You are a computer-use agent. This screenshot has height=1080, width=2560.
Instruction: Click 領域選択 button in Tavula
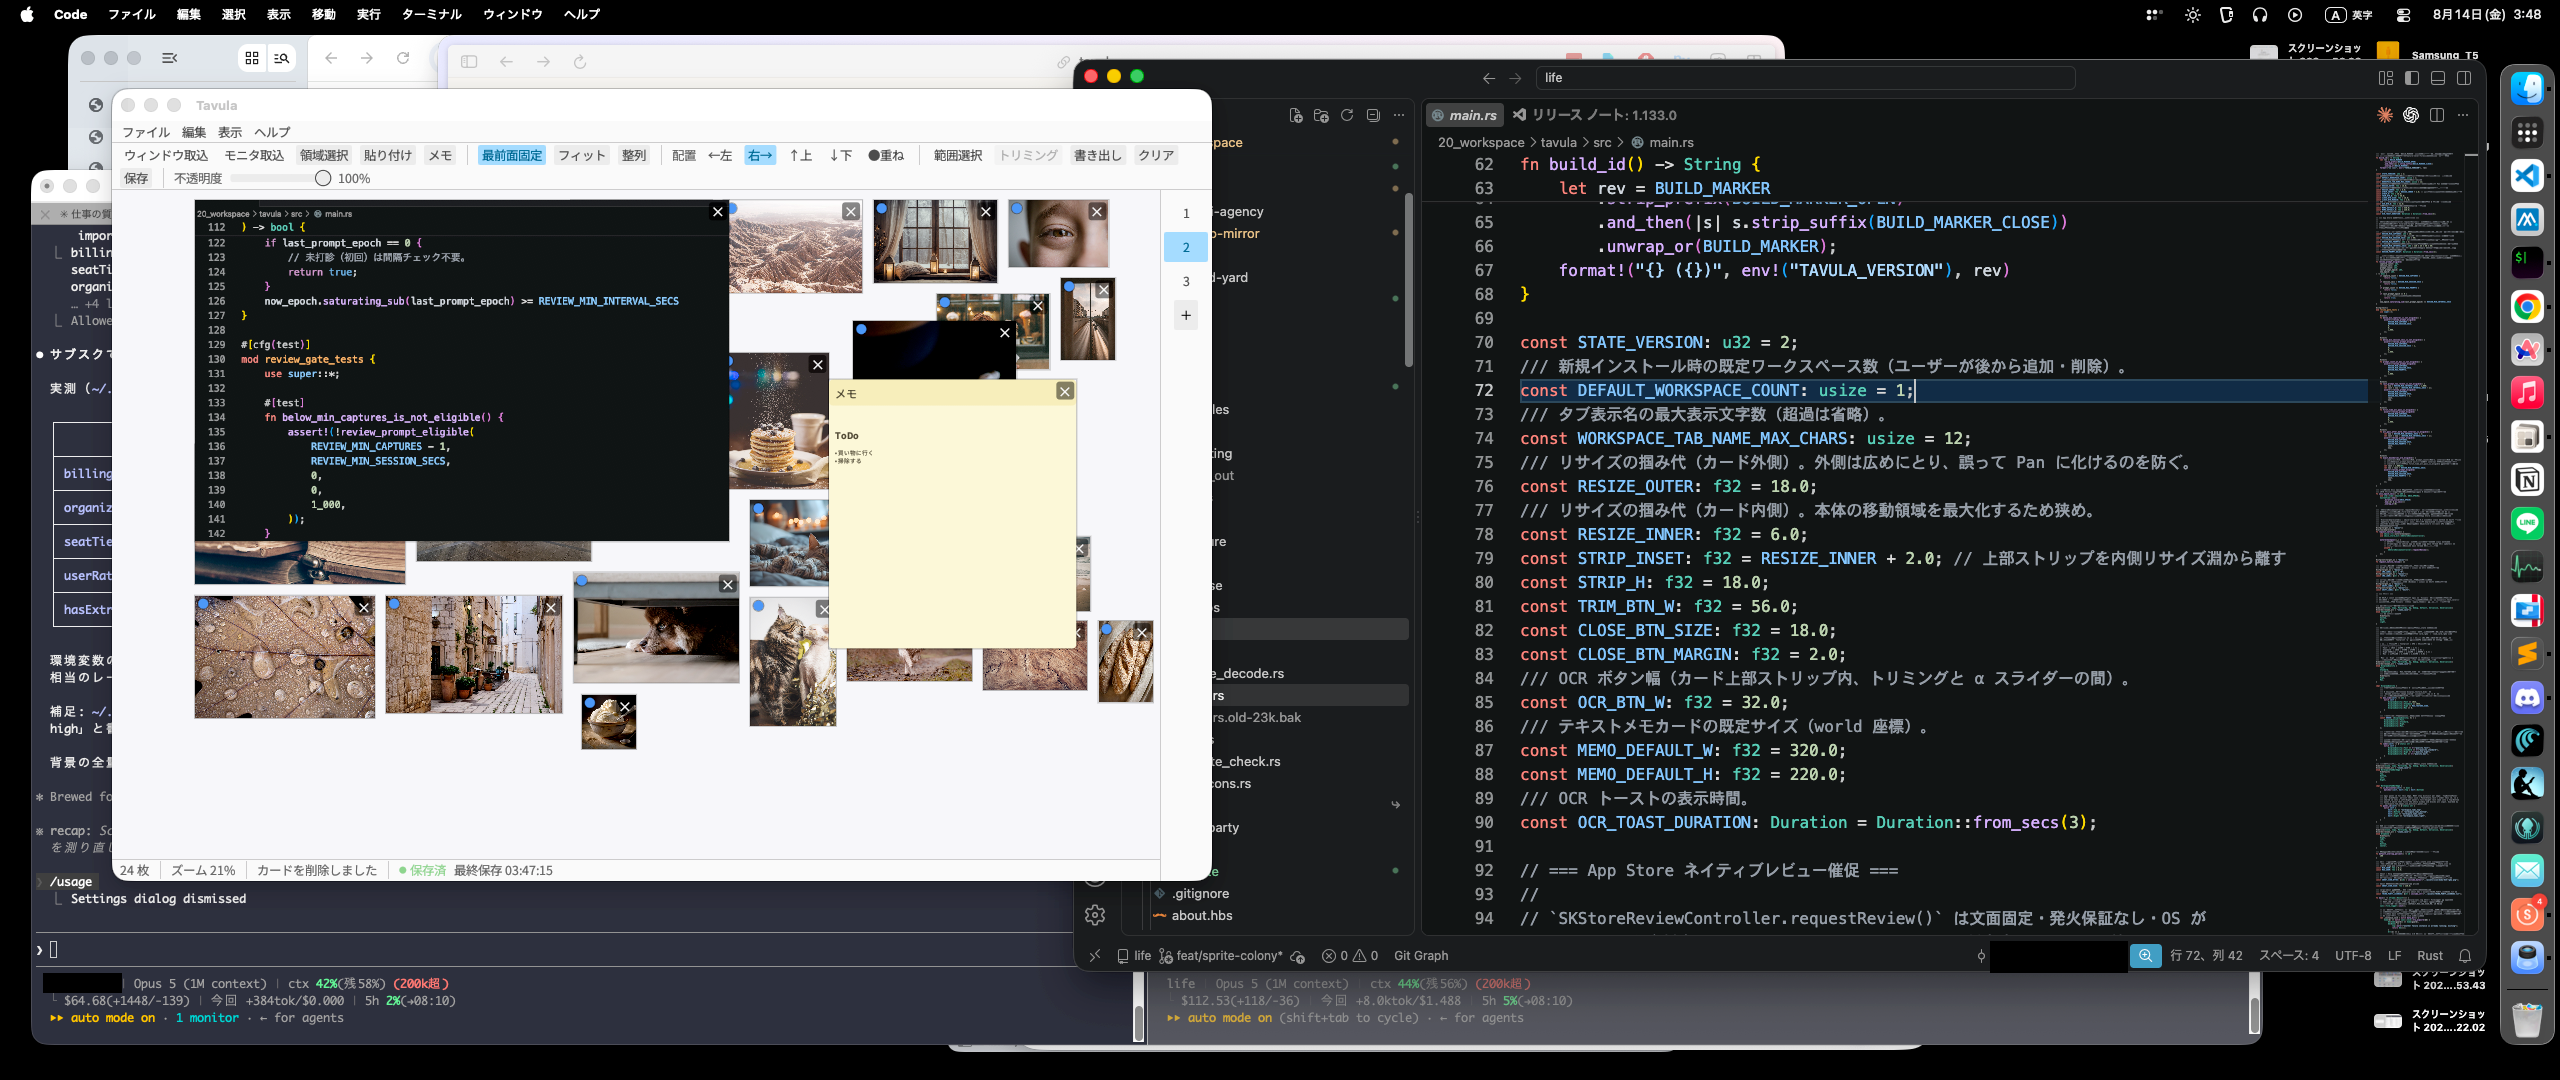324,155
